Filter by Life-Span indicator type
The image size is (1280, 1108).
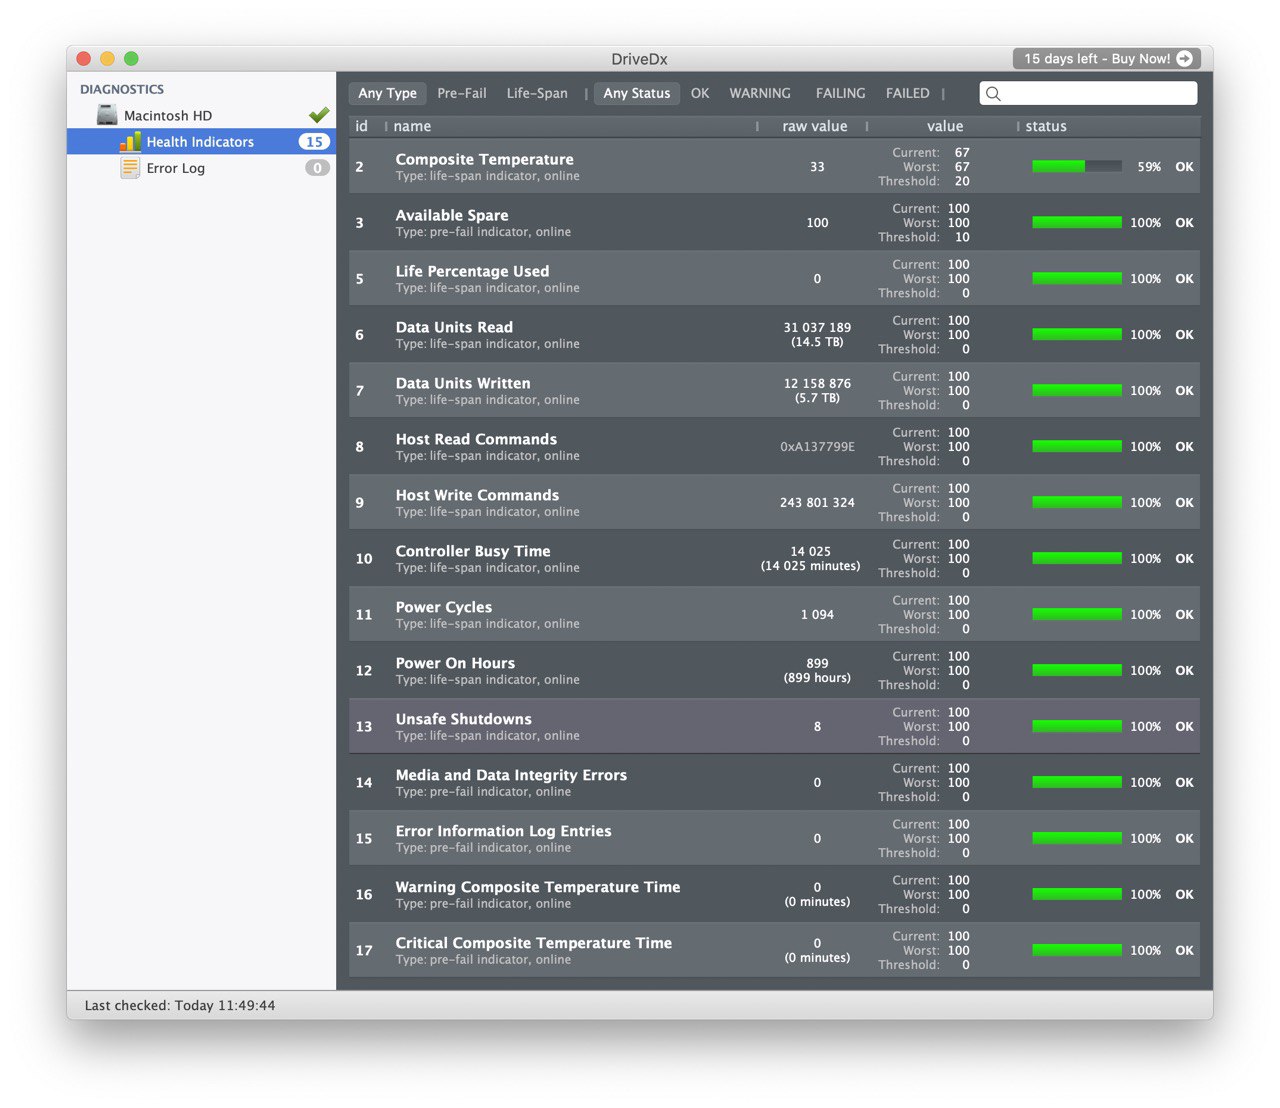tap(537, 93)
